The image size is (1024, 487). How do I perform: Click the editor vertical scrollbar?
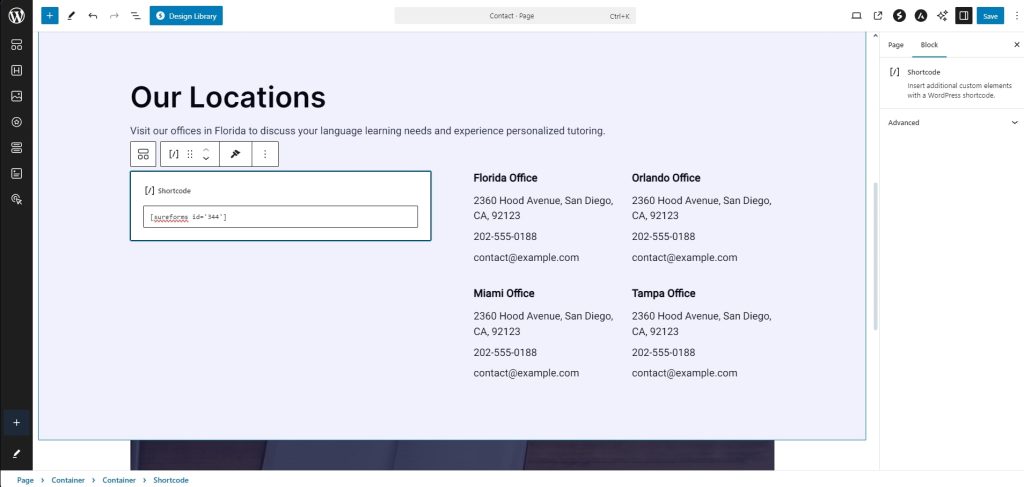pyautogui.click(x=876, y=256)
